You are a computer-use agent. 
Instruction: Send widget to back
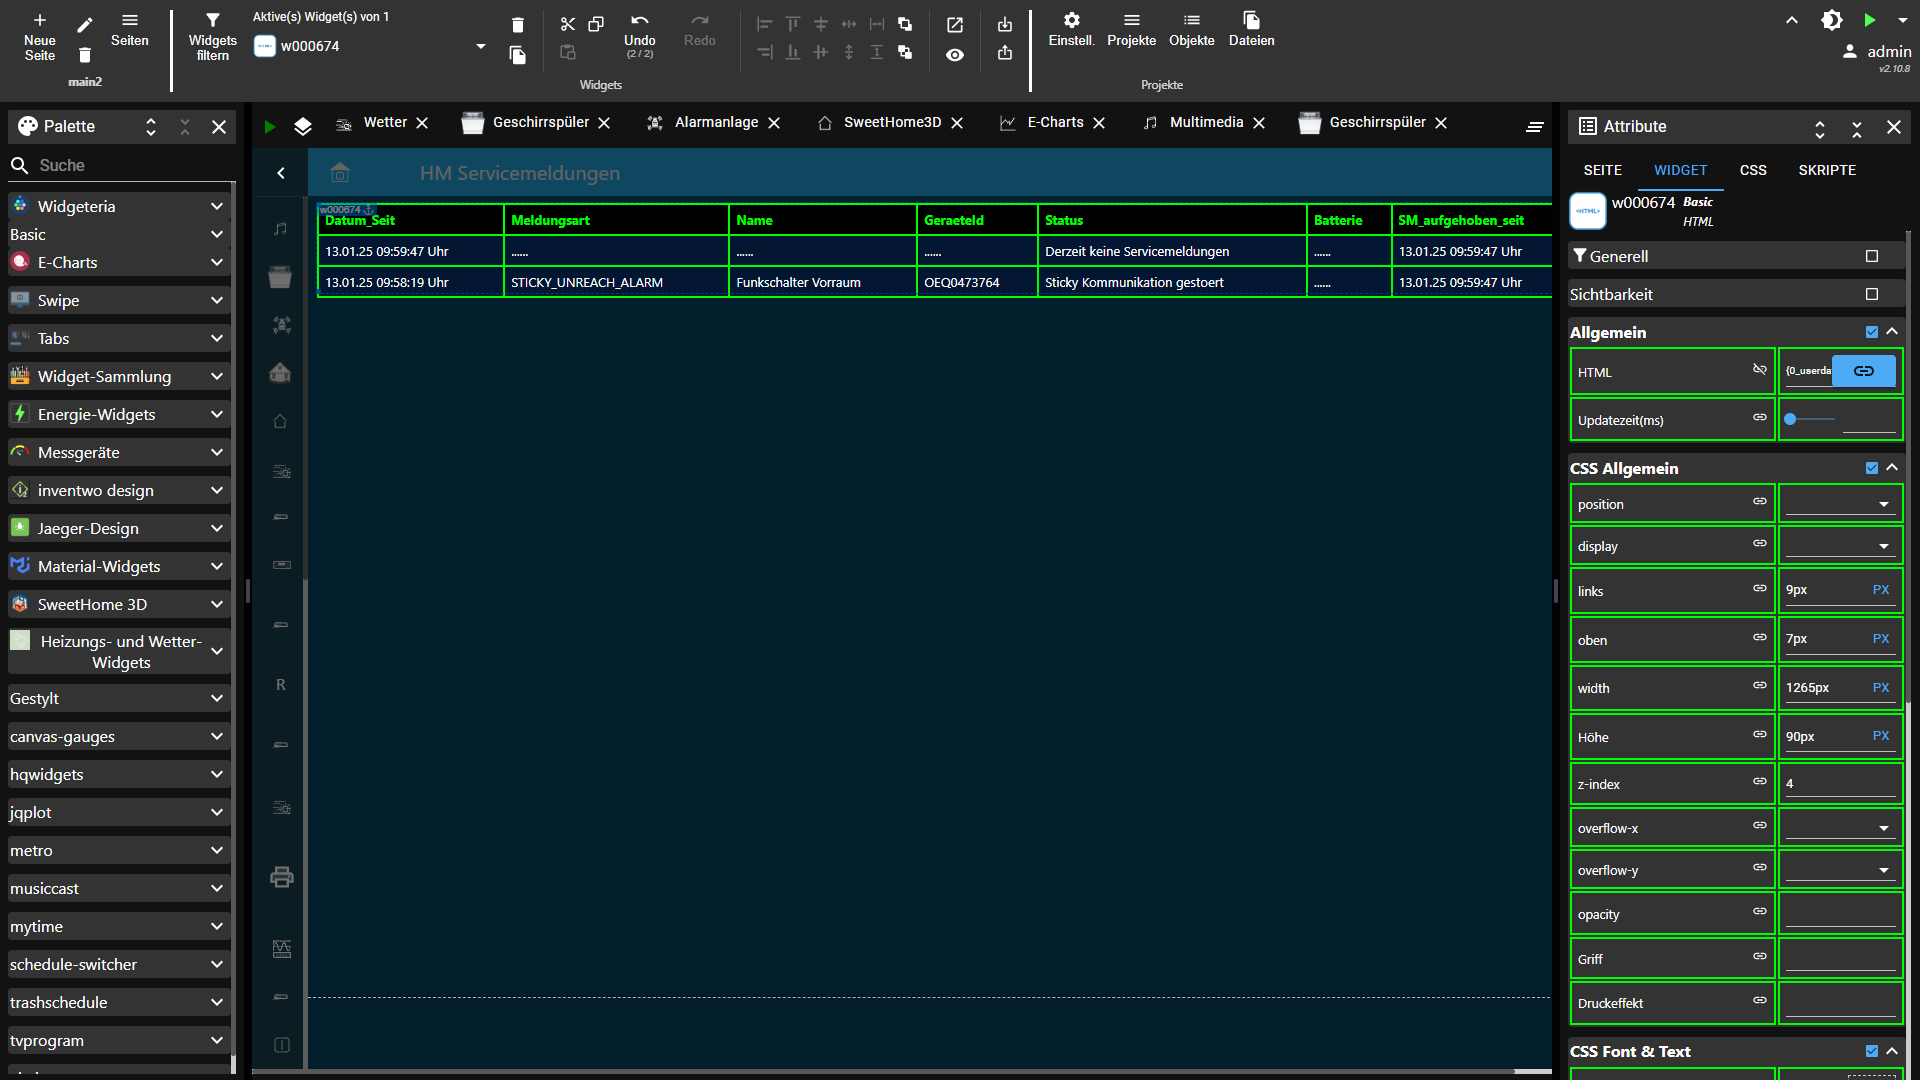[905, 52]
